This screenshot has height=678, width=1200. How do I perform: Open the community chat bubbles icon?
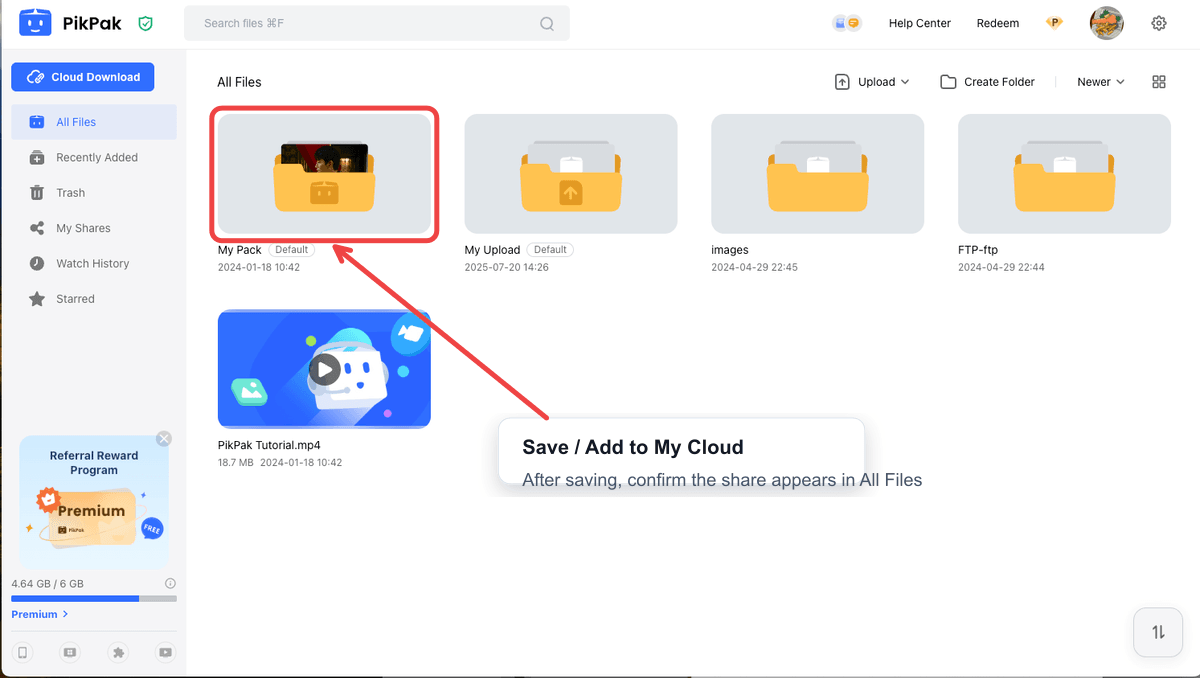[847, 23]
